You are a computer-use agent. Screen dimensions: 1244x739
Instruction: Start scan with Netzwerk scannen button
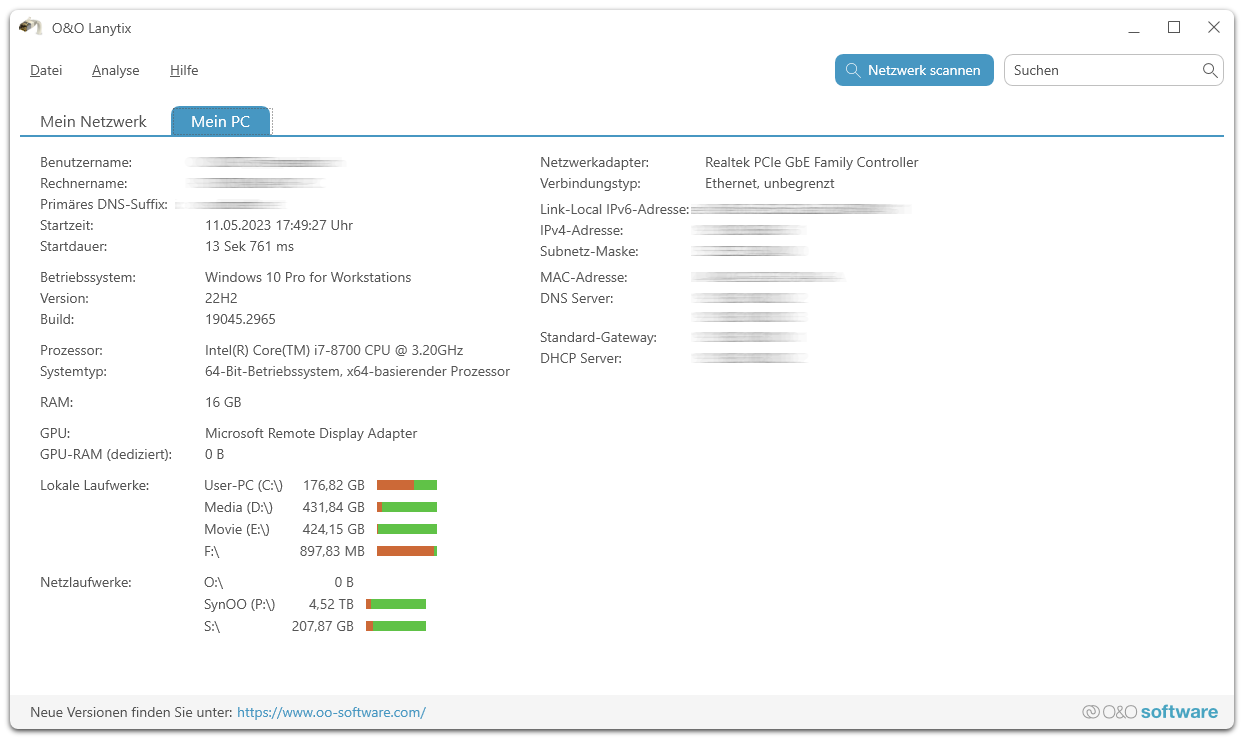914,70
